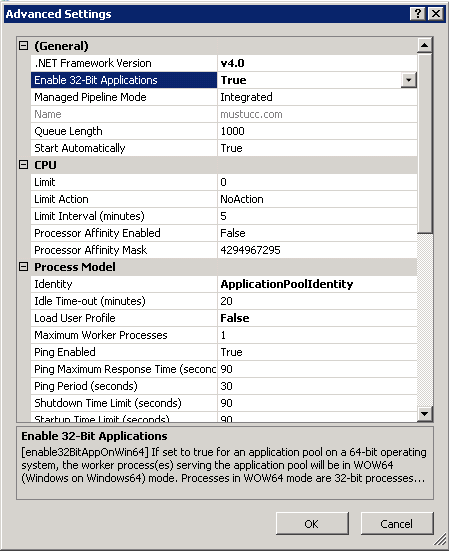Viewport: 449px width, 551px height.
Task: Click the Idle Time-out value field
Action: tap(317, 301)
